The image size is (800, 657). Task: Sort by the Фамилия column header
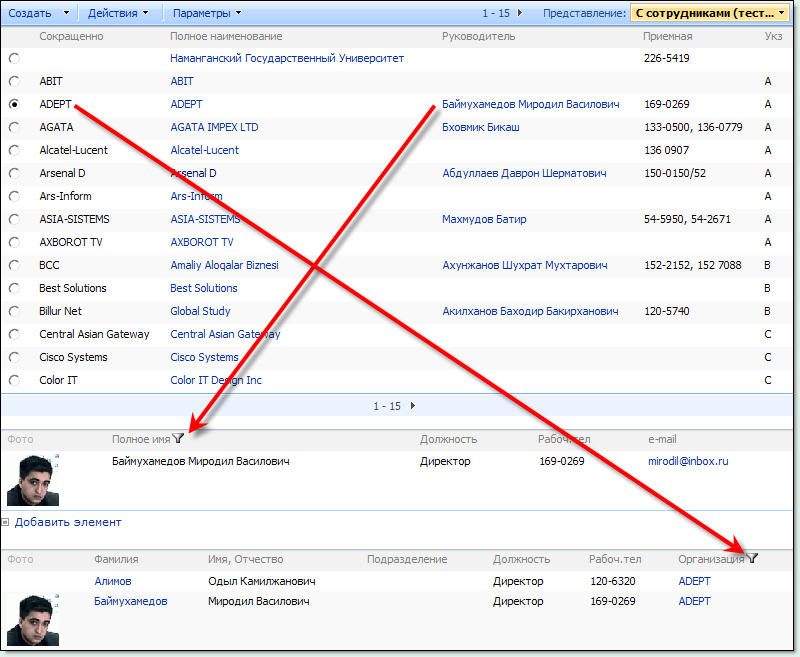pos(116,559)
